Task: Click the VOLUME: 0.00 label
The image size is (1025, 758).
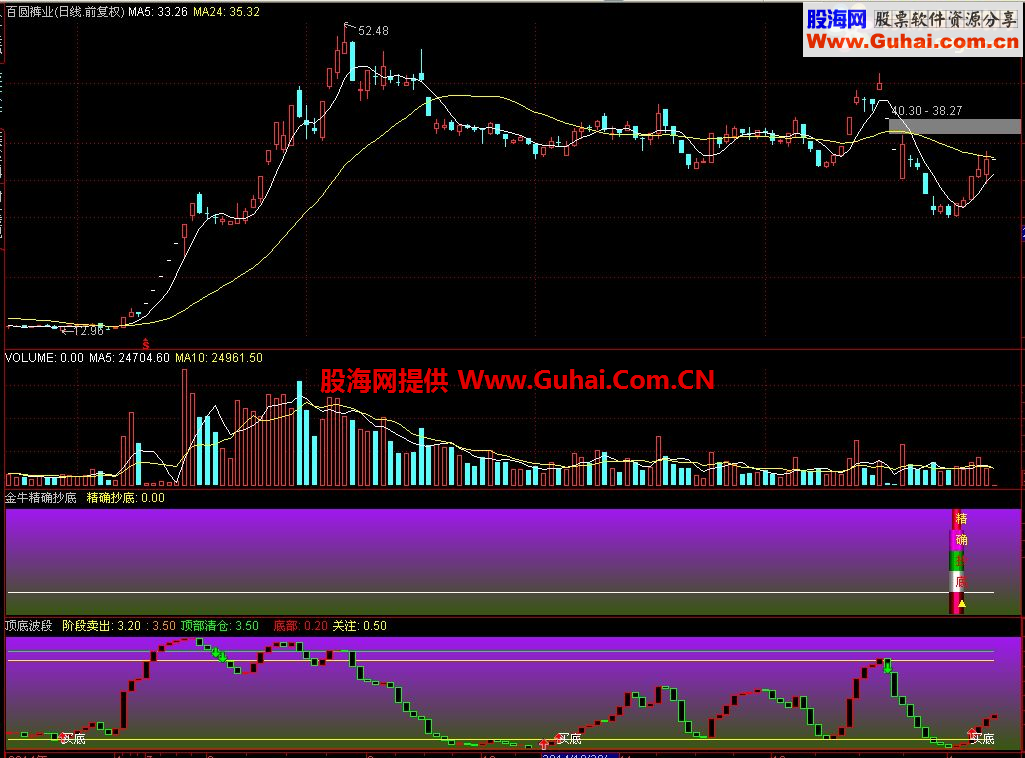Action: tap(44, 358)
